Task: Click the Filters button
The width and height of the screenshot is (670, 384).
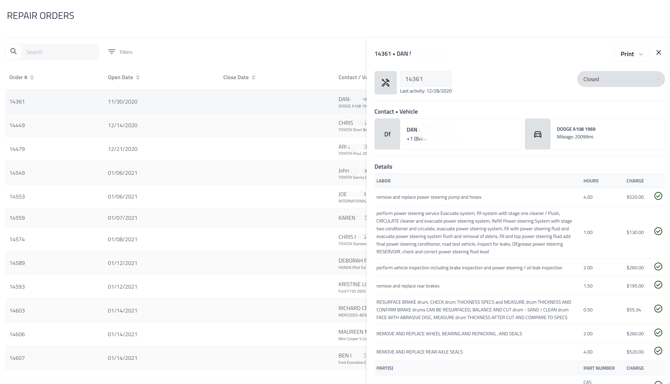Action: click(120, 52)
